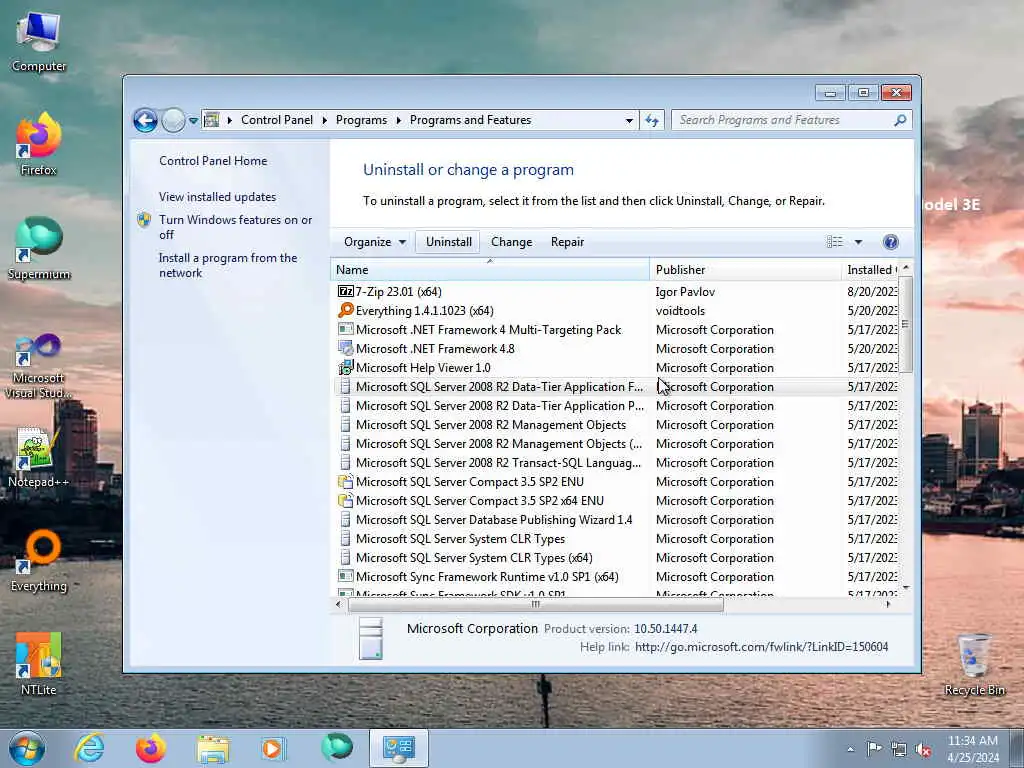
Task: Select Microsoft Sync Framework Runtime v1.0 SP1 (x64)
Action: (x=616, y=577)
